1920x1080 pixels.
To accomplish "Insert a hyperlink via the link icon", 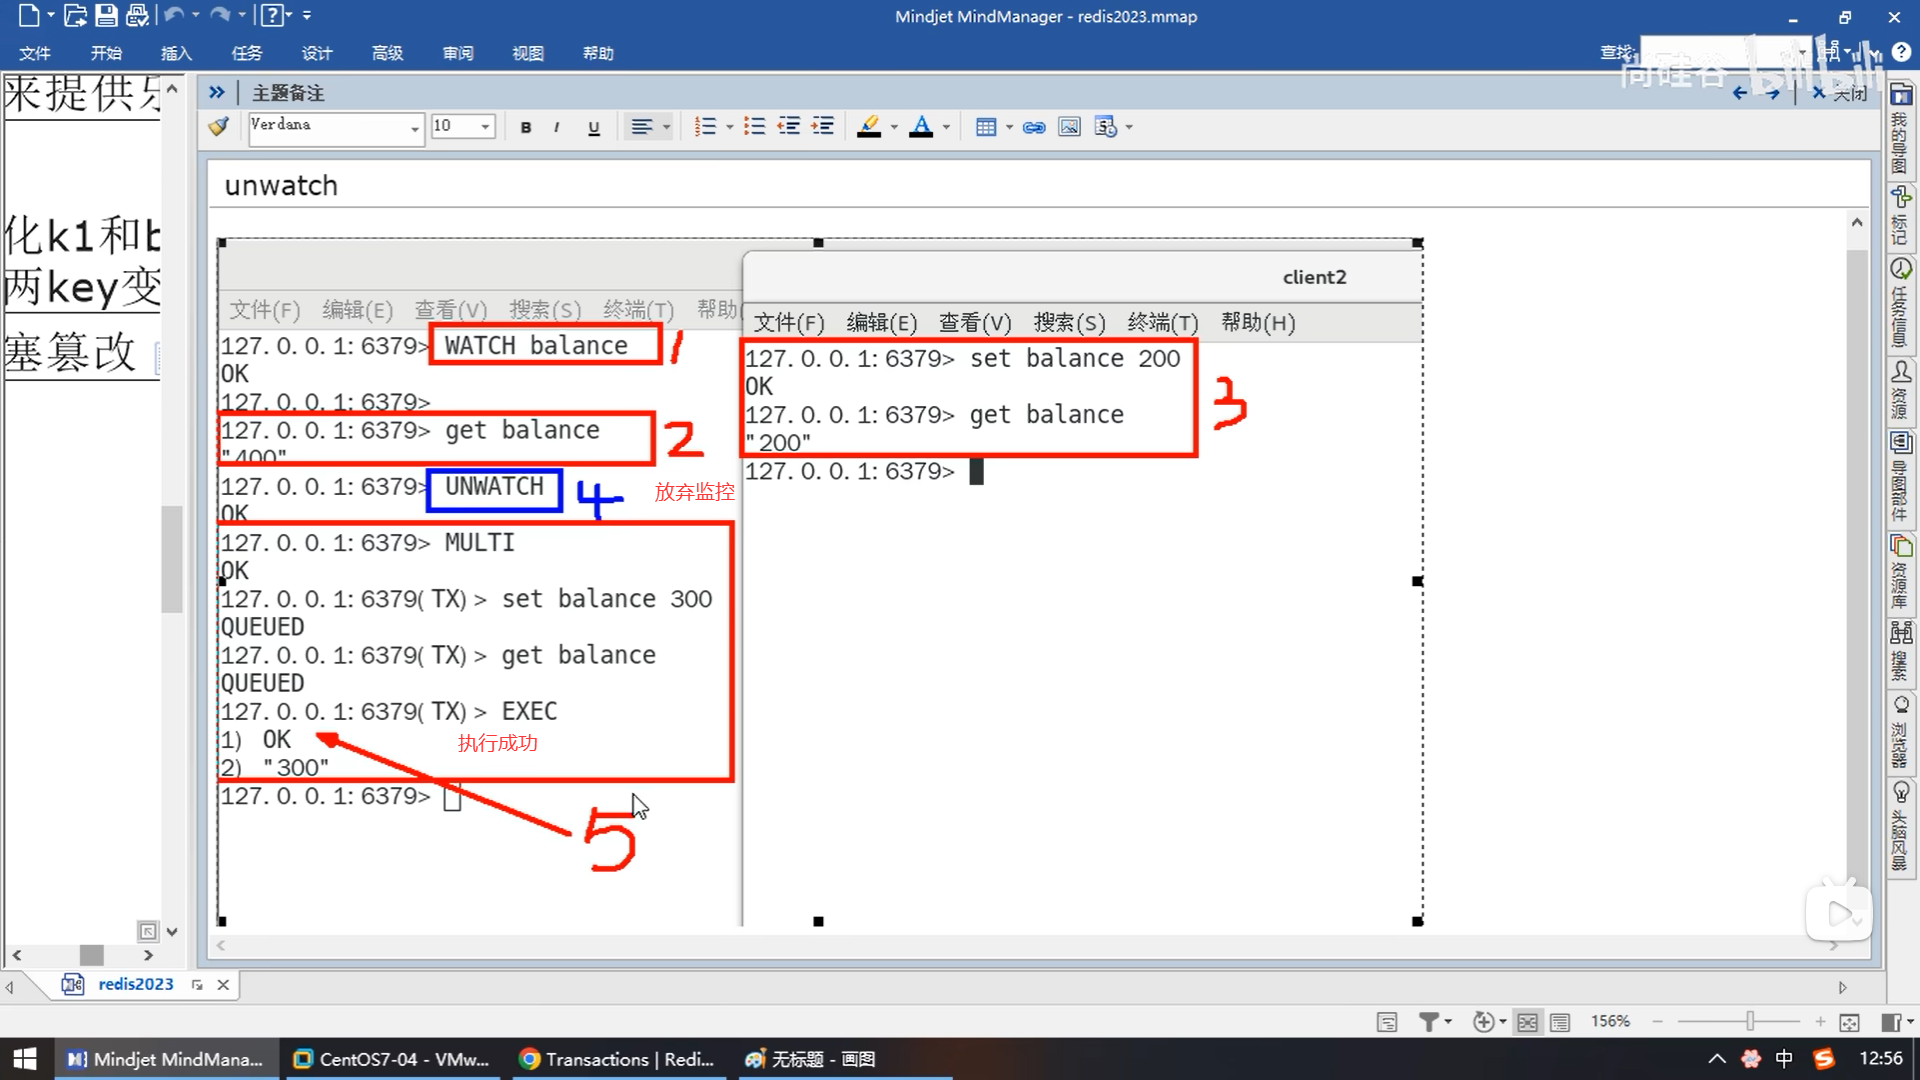I will click(x=1034, y=127).
